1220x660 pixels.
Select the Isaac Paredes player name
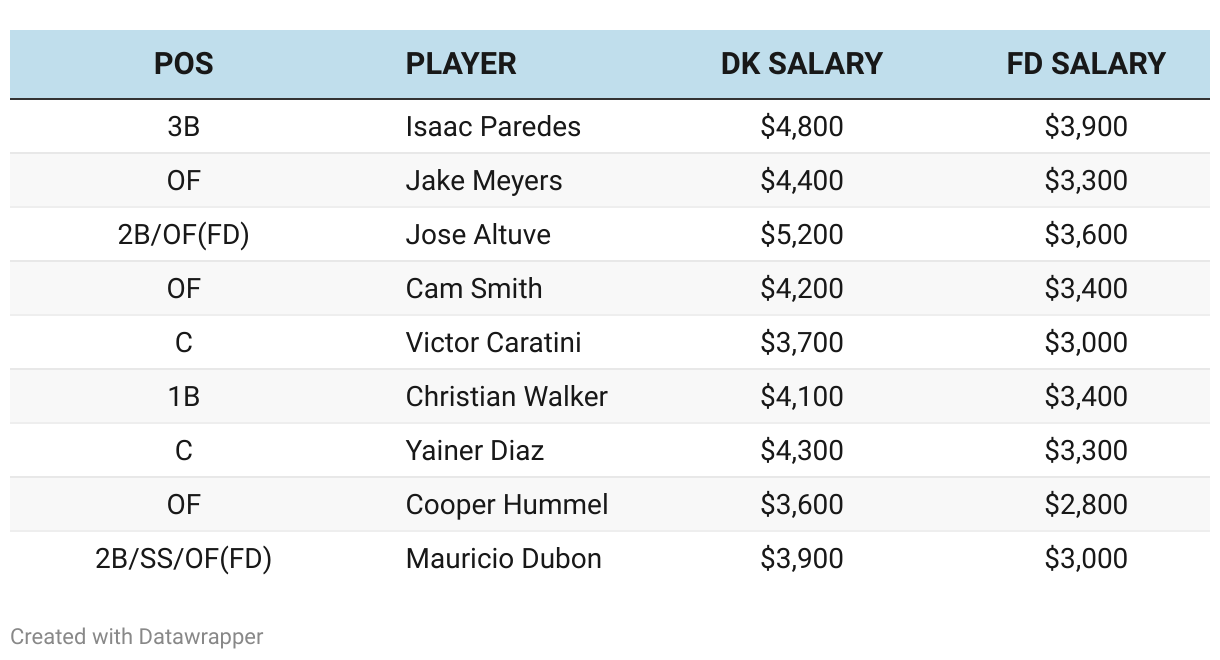click(493, 127)
